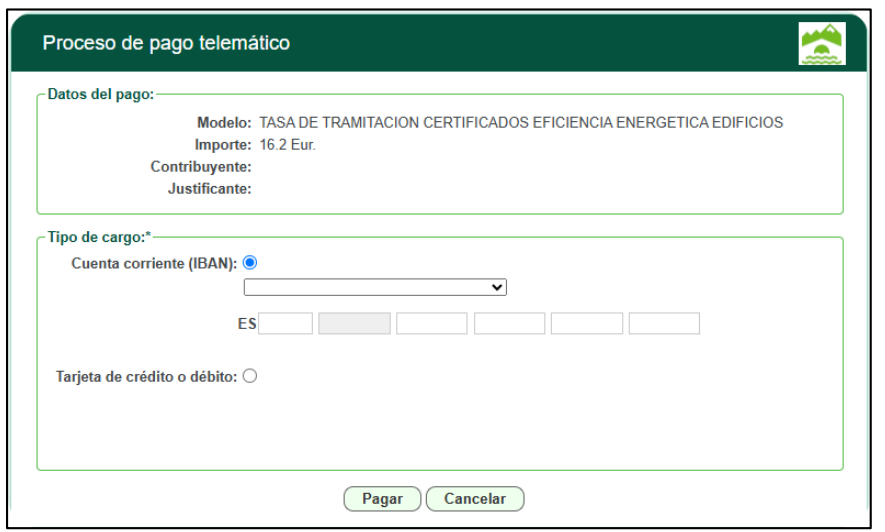Click the green mountain logo icon

(822, 44)
